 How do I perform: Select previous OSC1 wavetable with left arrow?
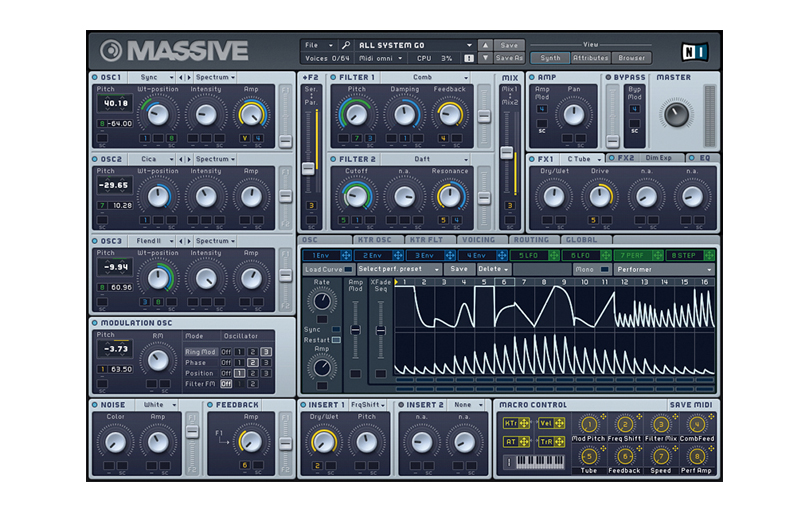coord(181,78)
